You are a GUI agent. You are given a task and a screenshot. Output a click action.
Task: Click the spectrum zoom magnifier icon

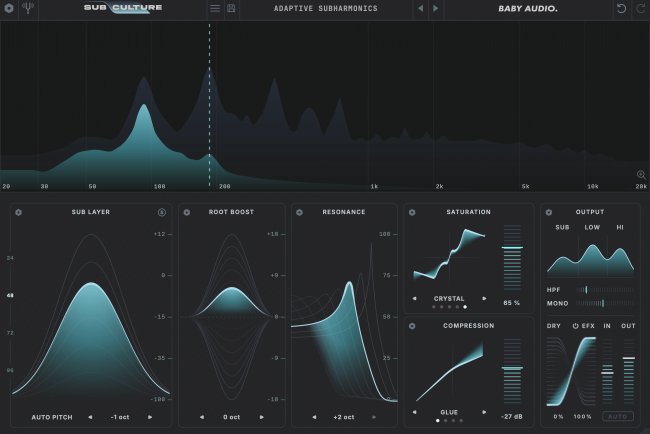coord(641,175)
